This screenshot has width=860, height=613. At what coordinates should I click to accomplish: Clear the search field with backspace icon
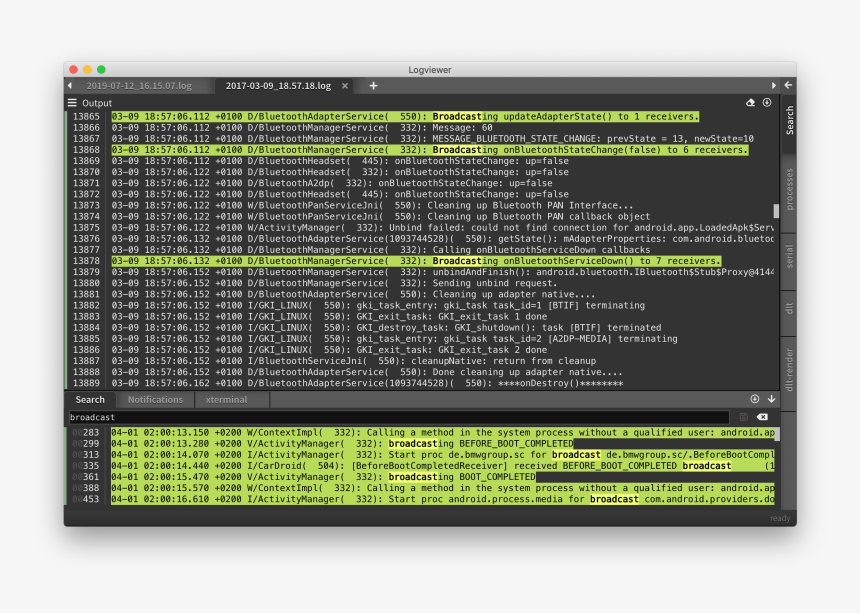point(762,417)
